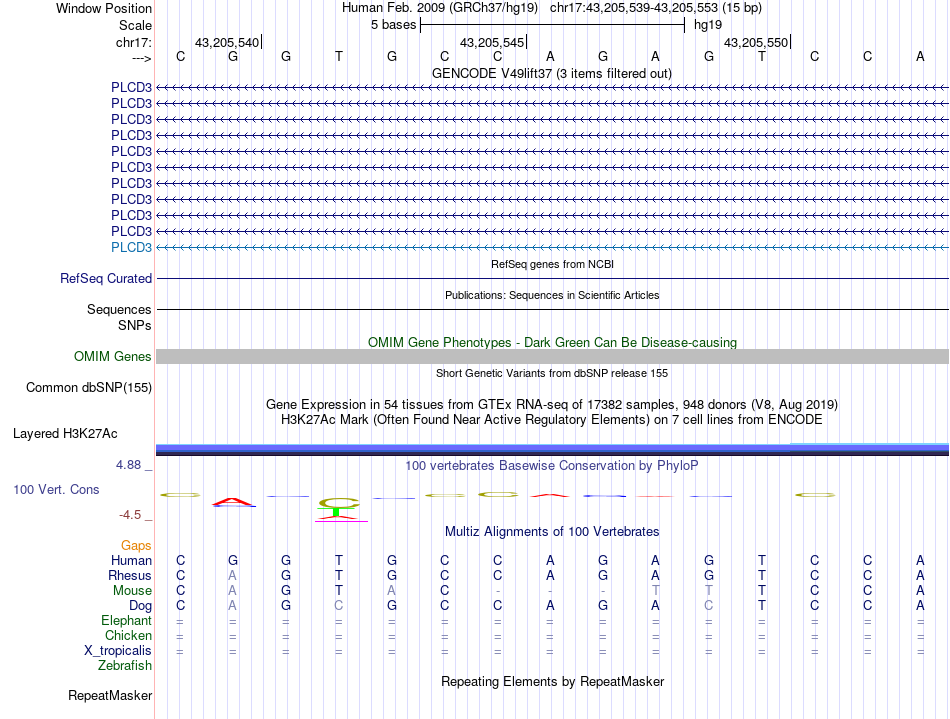
Task: Select the Elephant alignment row label
Action: pos(126,621)
